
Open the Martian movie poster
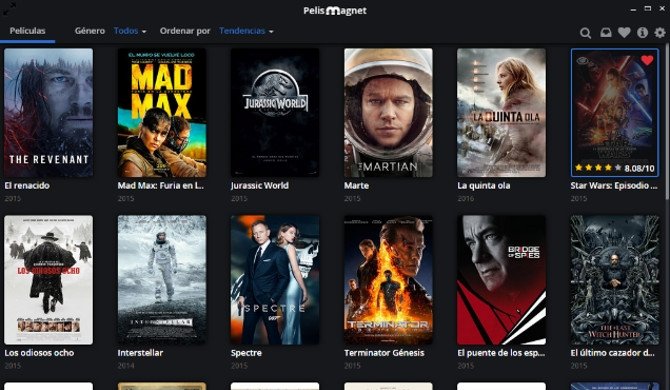[388, 113]
